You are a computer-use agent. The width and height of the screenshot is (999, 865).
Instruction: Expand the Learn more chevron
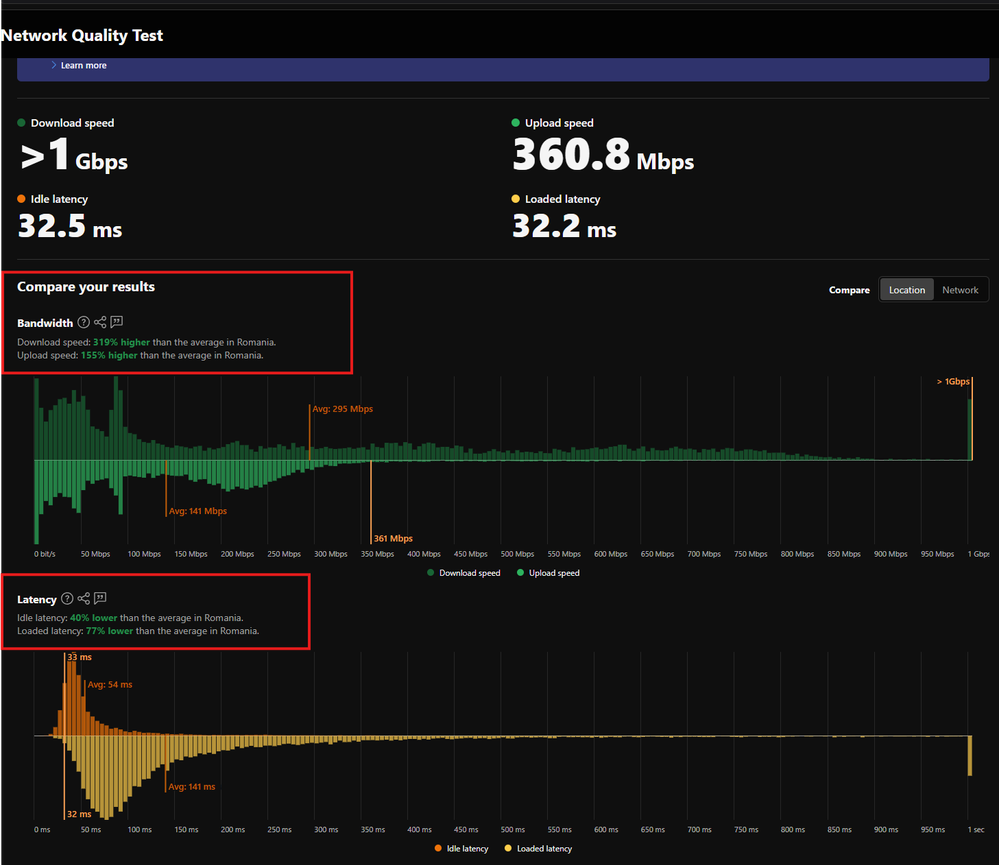point(54,65)
